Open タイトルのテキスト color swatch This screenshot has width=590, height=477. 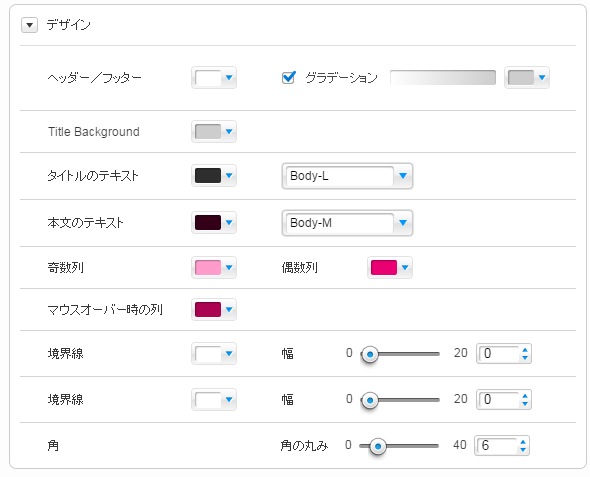pos(214,176)
